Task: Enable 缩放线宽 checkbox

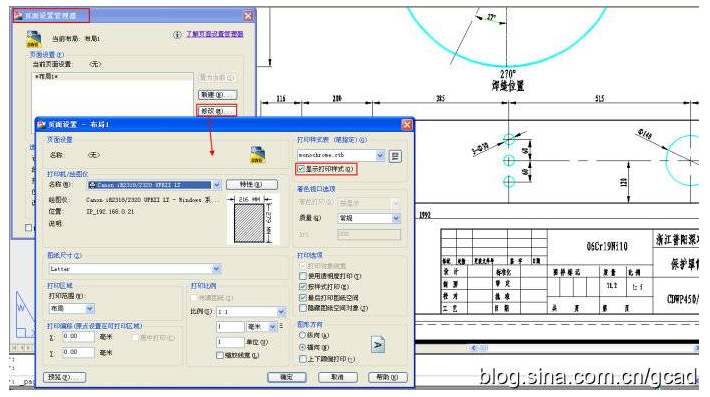Action: pyautogui.click(x=220, y=355)
